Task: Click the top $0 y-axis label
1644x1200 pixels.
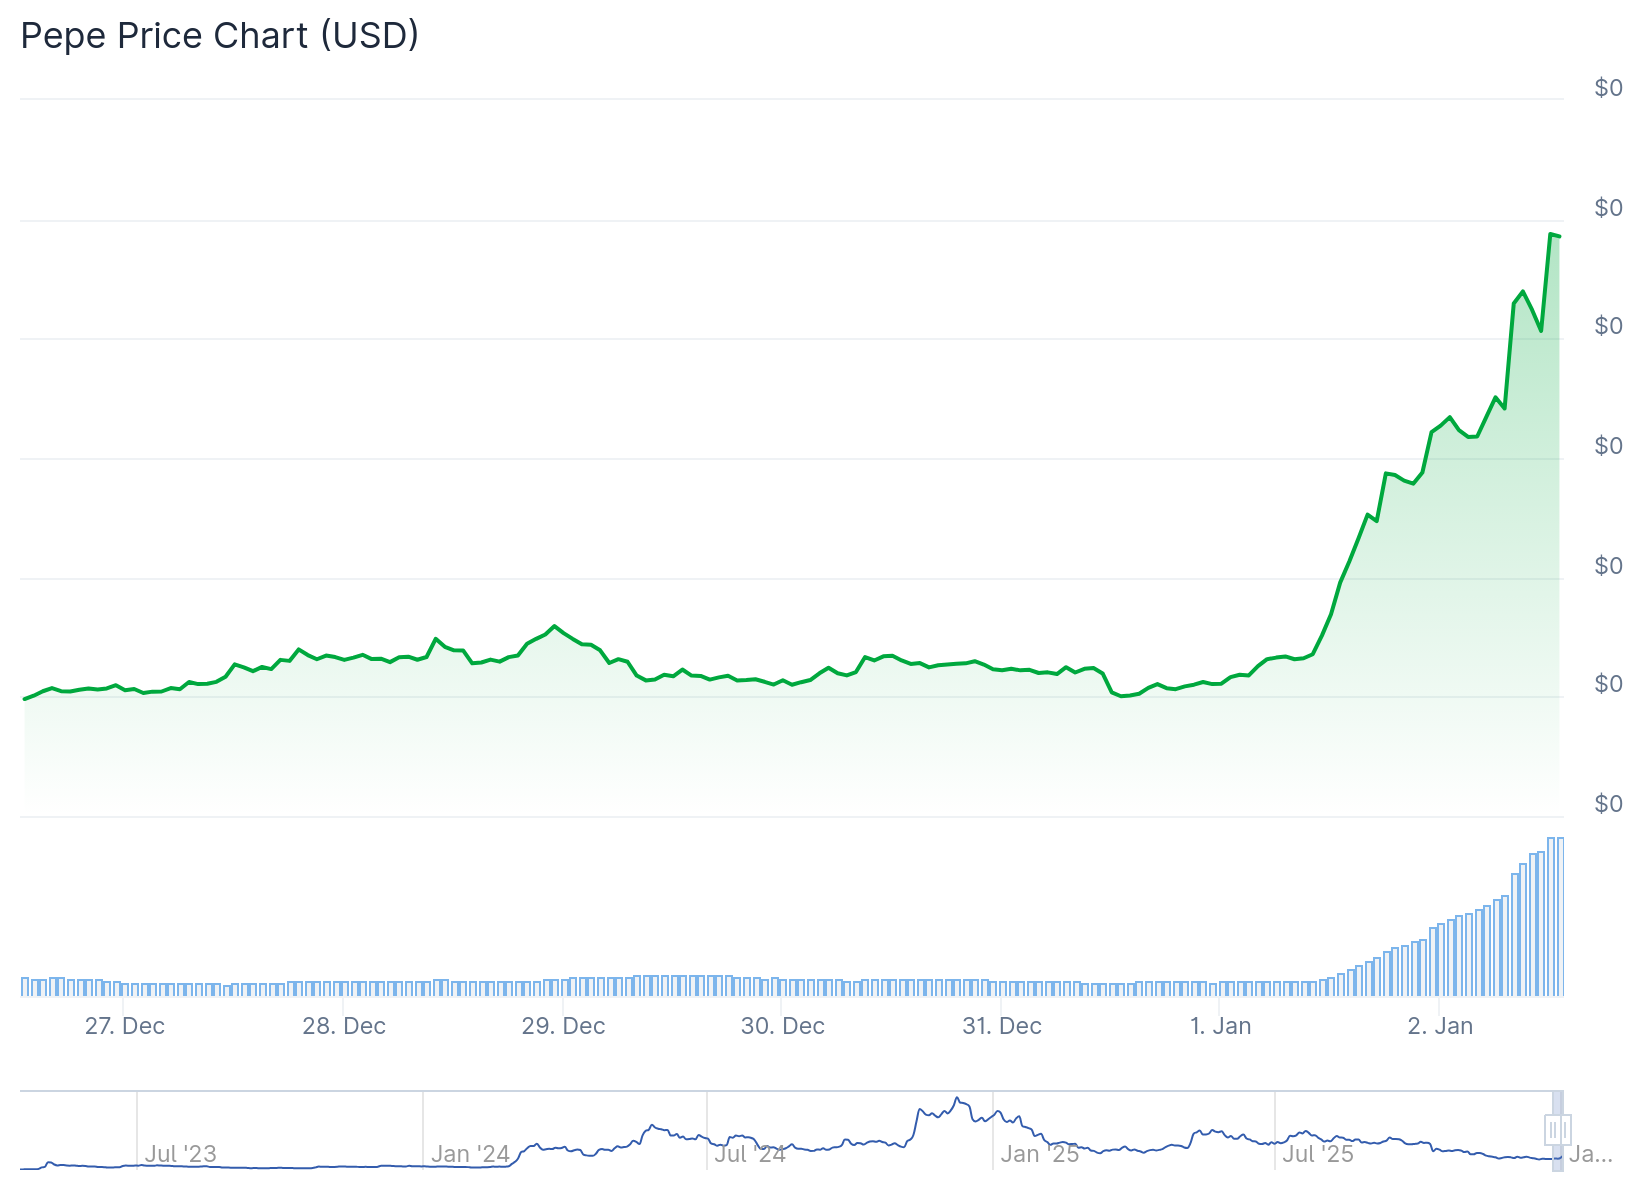Action: 1608,88
